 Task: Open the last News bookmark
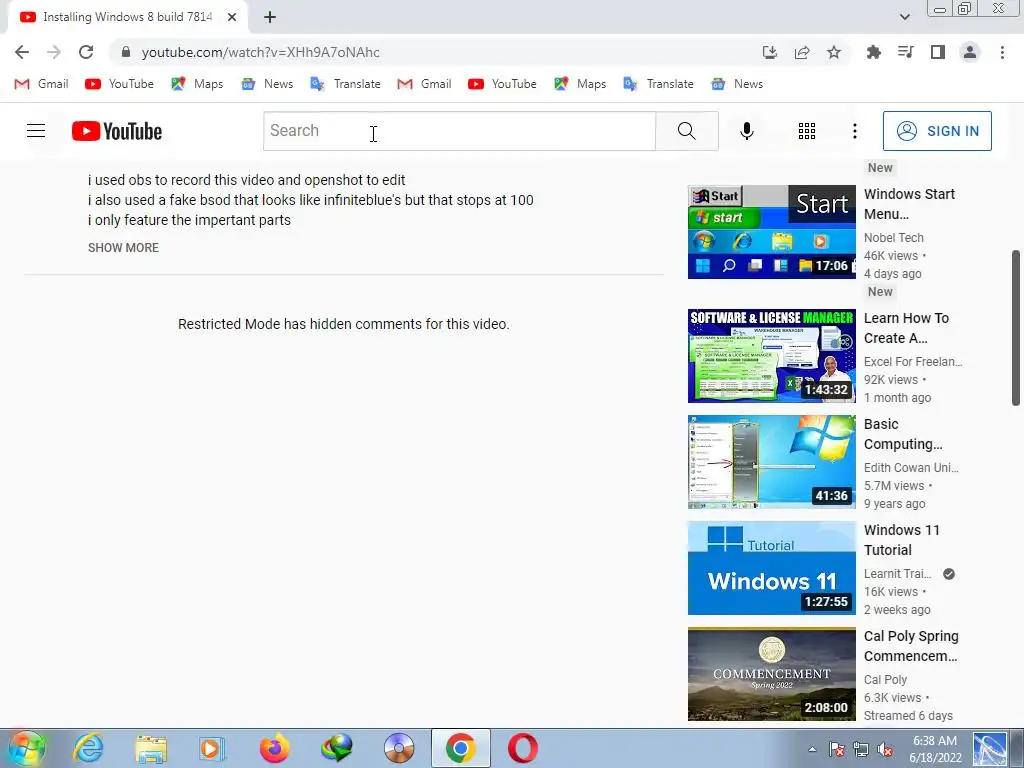[x=737, y=84]
